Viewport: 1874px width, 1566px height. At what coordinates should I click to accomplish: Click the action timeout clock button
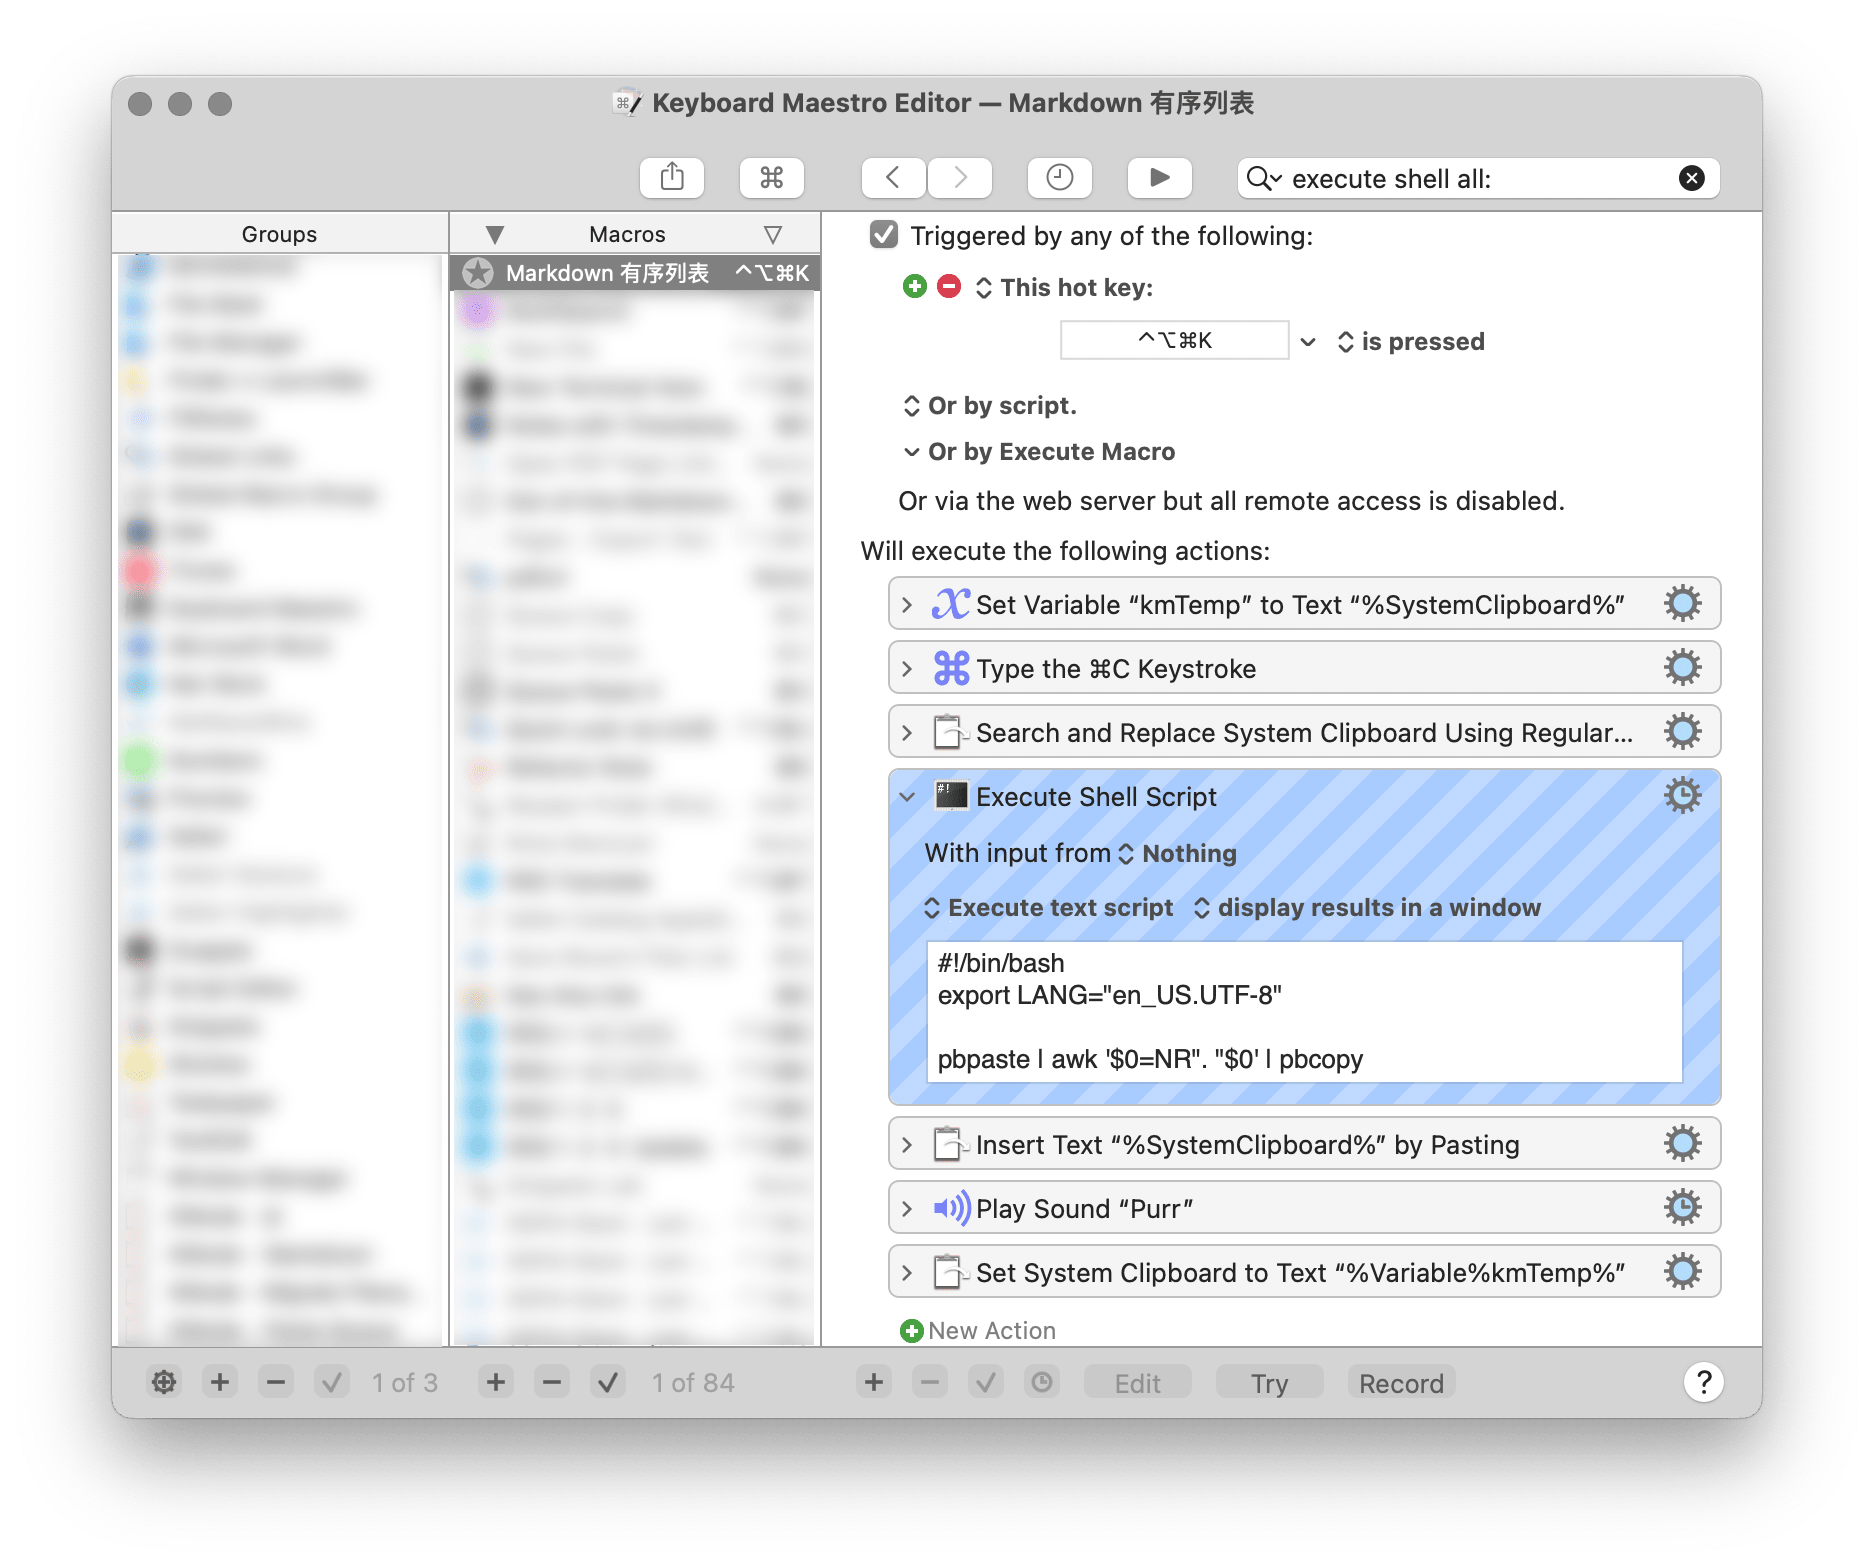point(1042,1383)
